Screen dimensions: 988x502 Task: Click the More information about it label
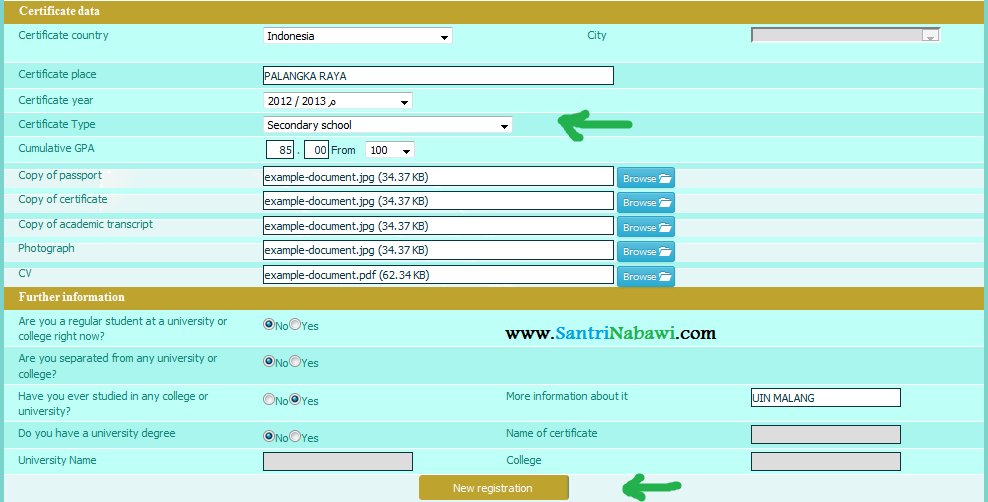(x=567, y=396)
